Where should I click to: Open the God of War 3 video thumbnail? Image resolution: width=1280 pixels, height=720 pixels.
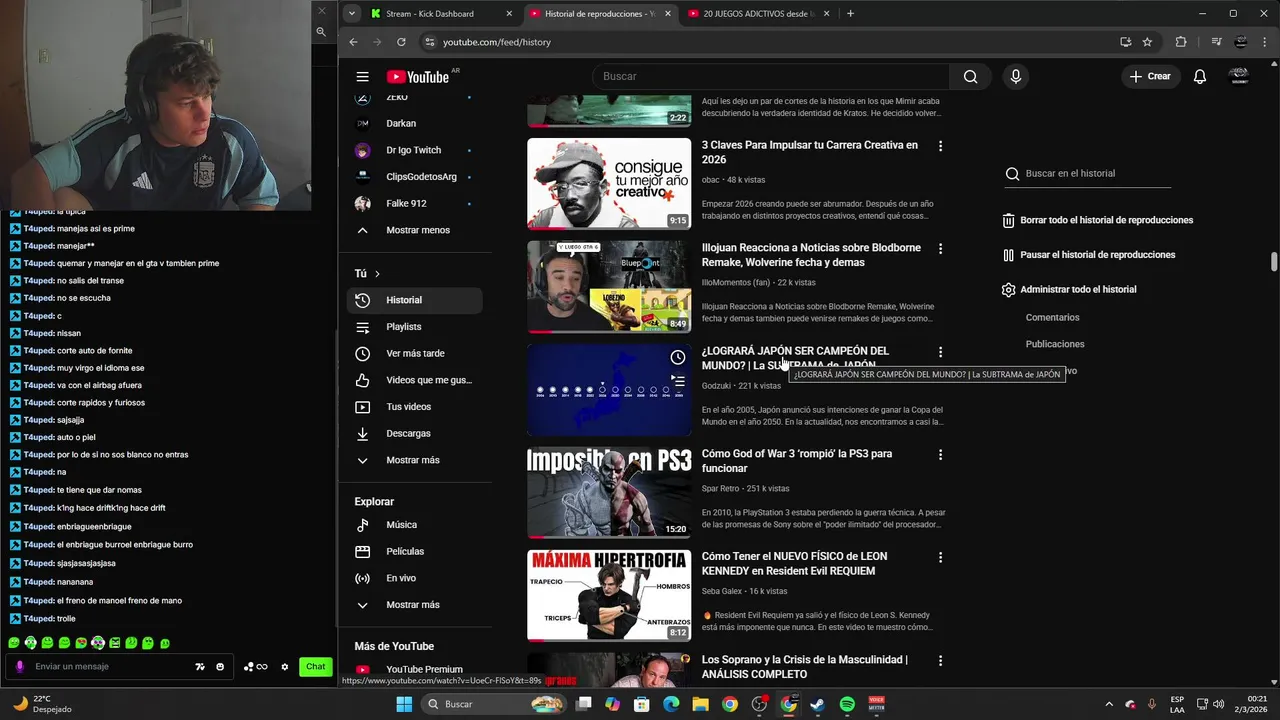[609, 492]
